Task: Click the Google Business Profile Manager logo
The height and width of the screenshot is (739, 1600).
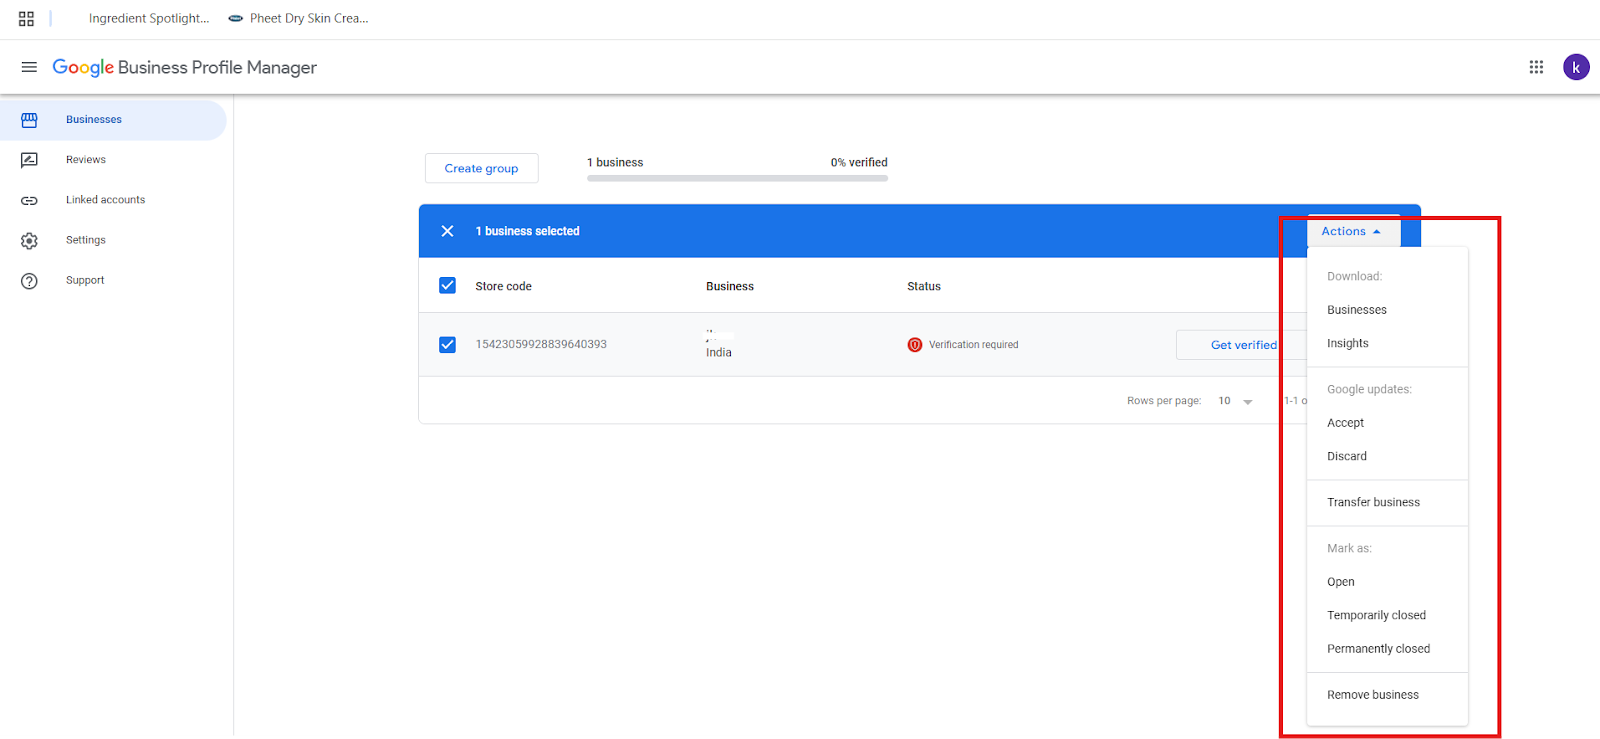Action: (x=185, y=67)
